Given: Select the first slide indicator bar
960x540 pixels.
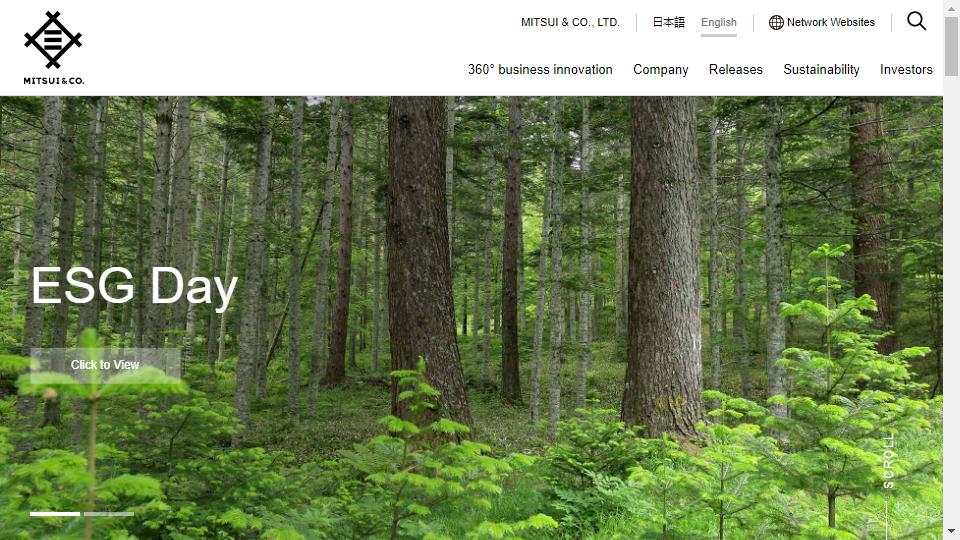Looking at the screenshot, I should tap(55, 514).
